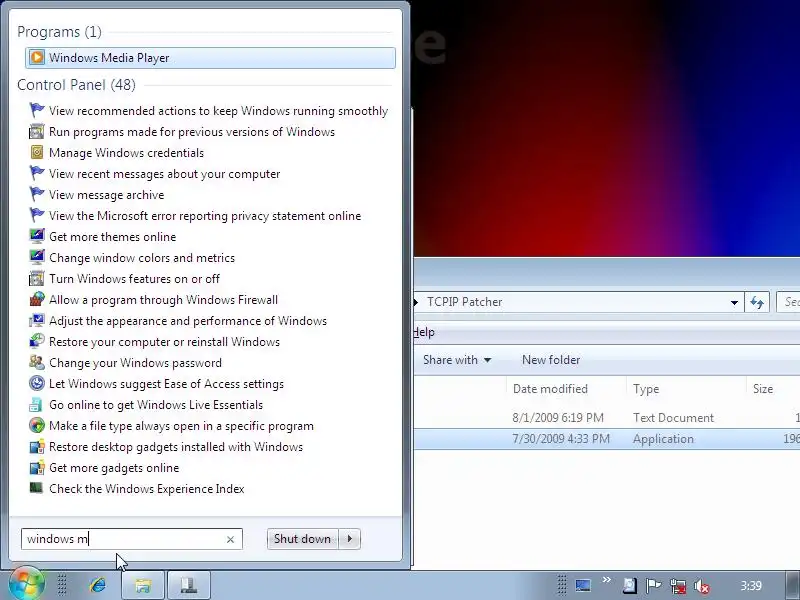Click the gadget icon beside Get more gadgets online
Viewport: 800px width, 600px height.
pyautogui.click(x=37, y=467)
